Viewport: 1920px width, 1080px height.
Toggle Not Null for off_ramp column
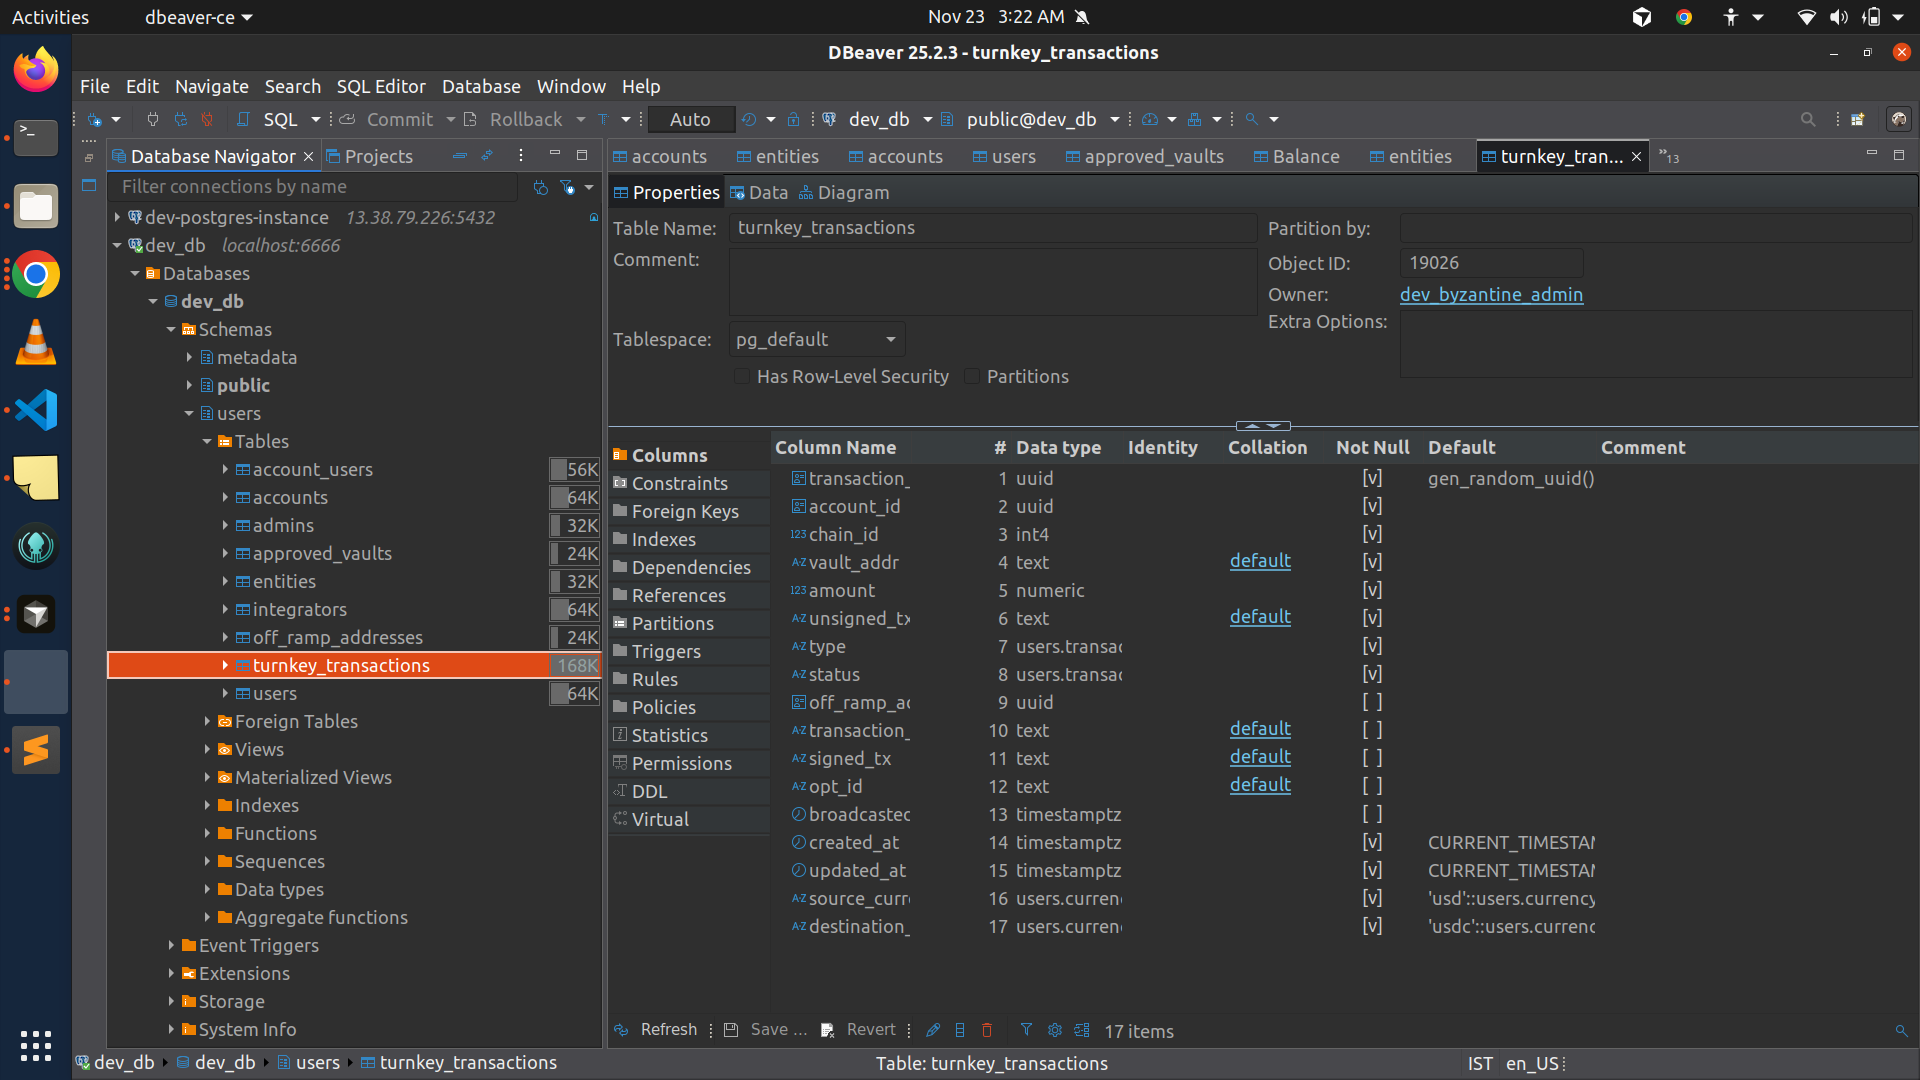coord(1372,702)
